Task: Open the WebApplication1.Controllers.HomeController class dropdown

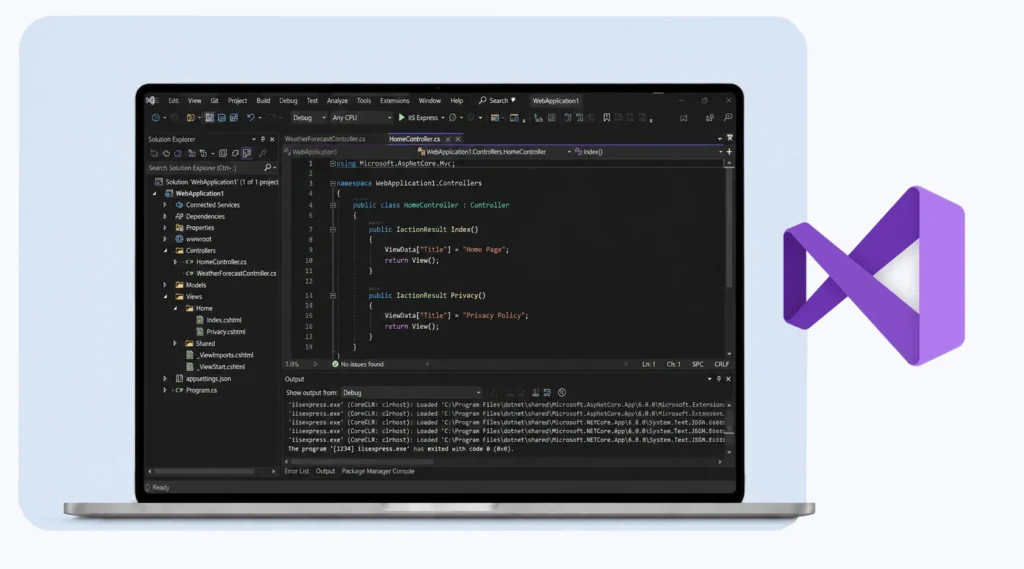Action: point(494,152)
